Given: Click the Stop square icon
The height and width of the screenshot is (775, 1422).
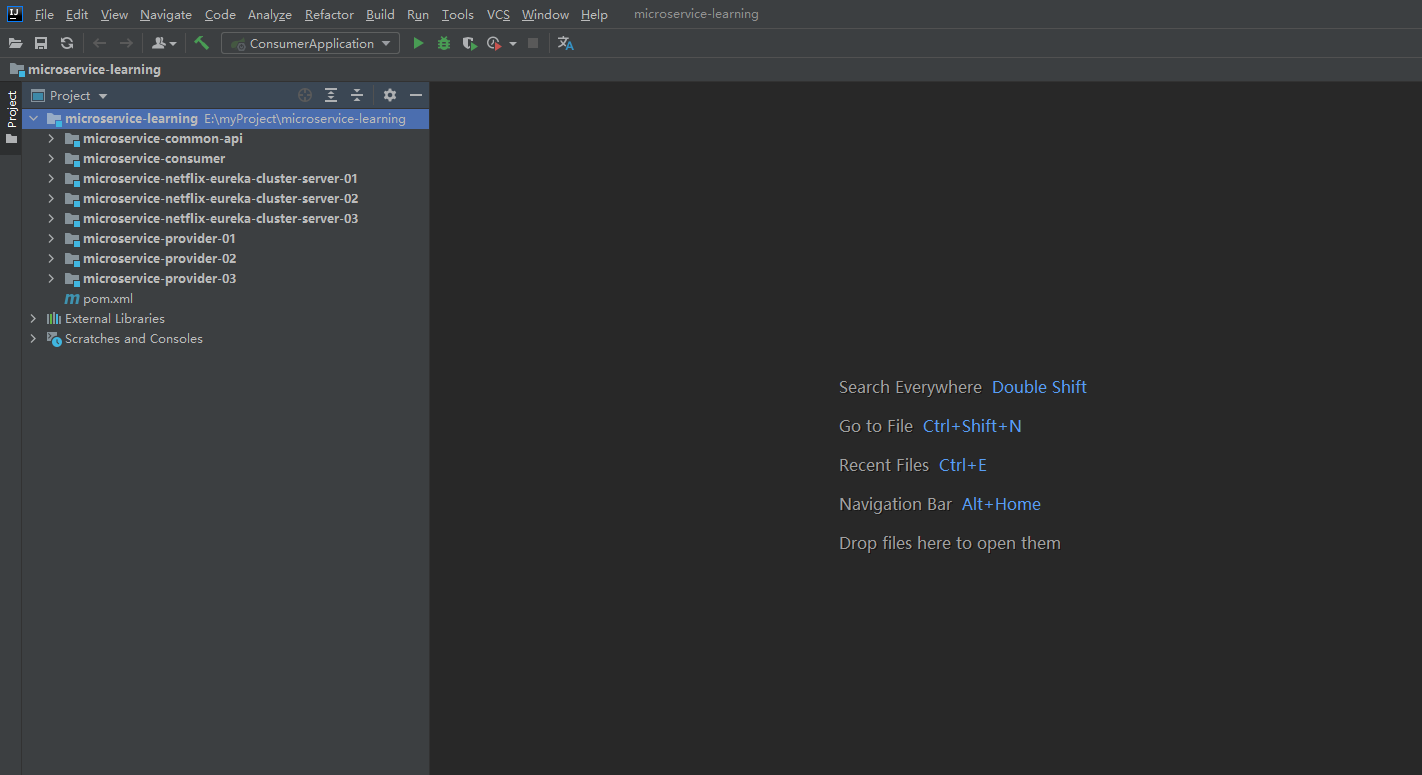Looking at the screenshot, I should (x=533, y=43).
